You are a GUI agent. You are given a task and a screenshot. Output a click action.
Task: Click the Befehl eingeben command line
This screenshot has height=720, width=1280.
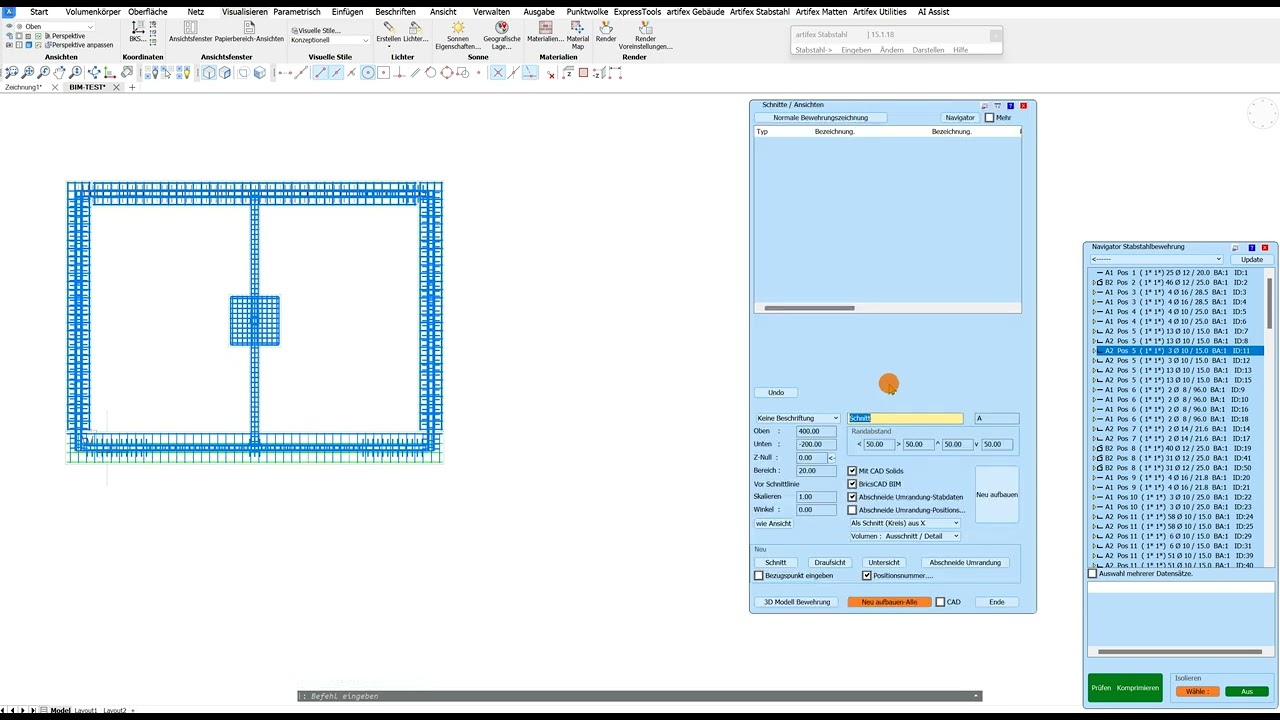coord(640,696)
